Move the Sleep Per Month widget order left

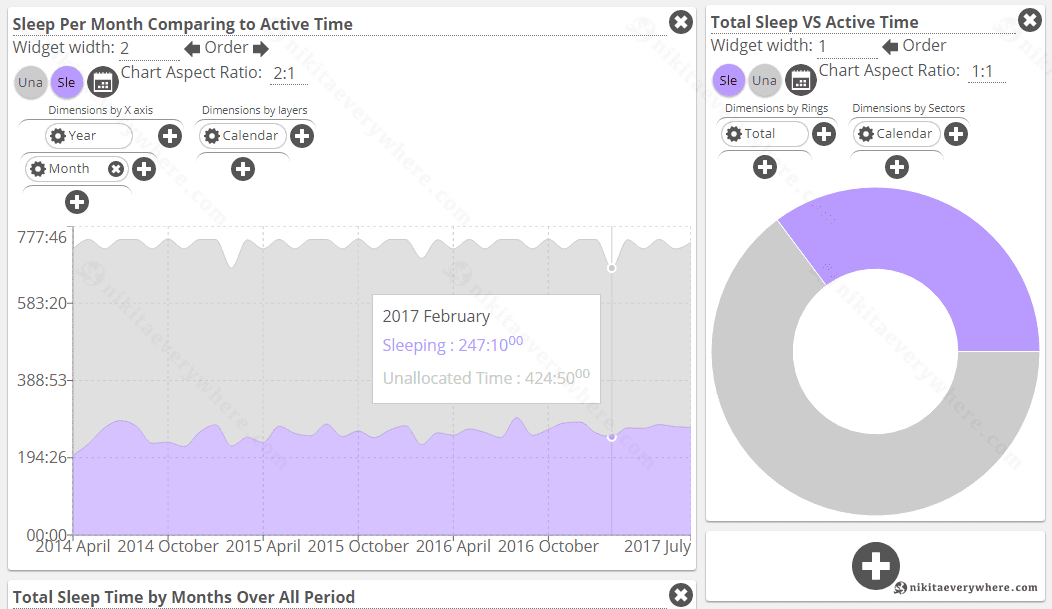(193, 48)
